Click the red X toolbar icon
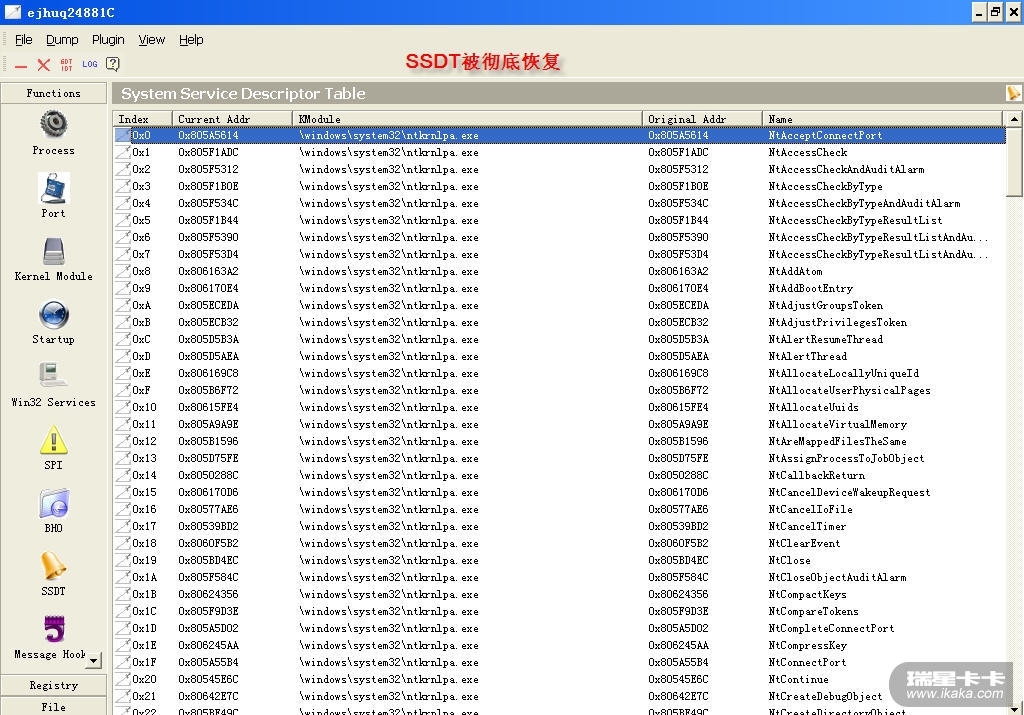The height and width of the screenshot is (715, 1024). pyautogui.click(x=43, y=65)
